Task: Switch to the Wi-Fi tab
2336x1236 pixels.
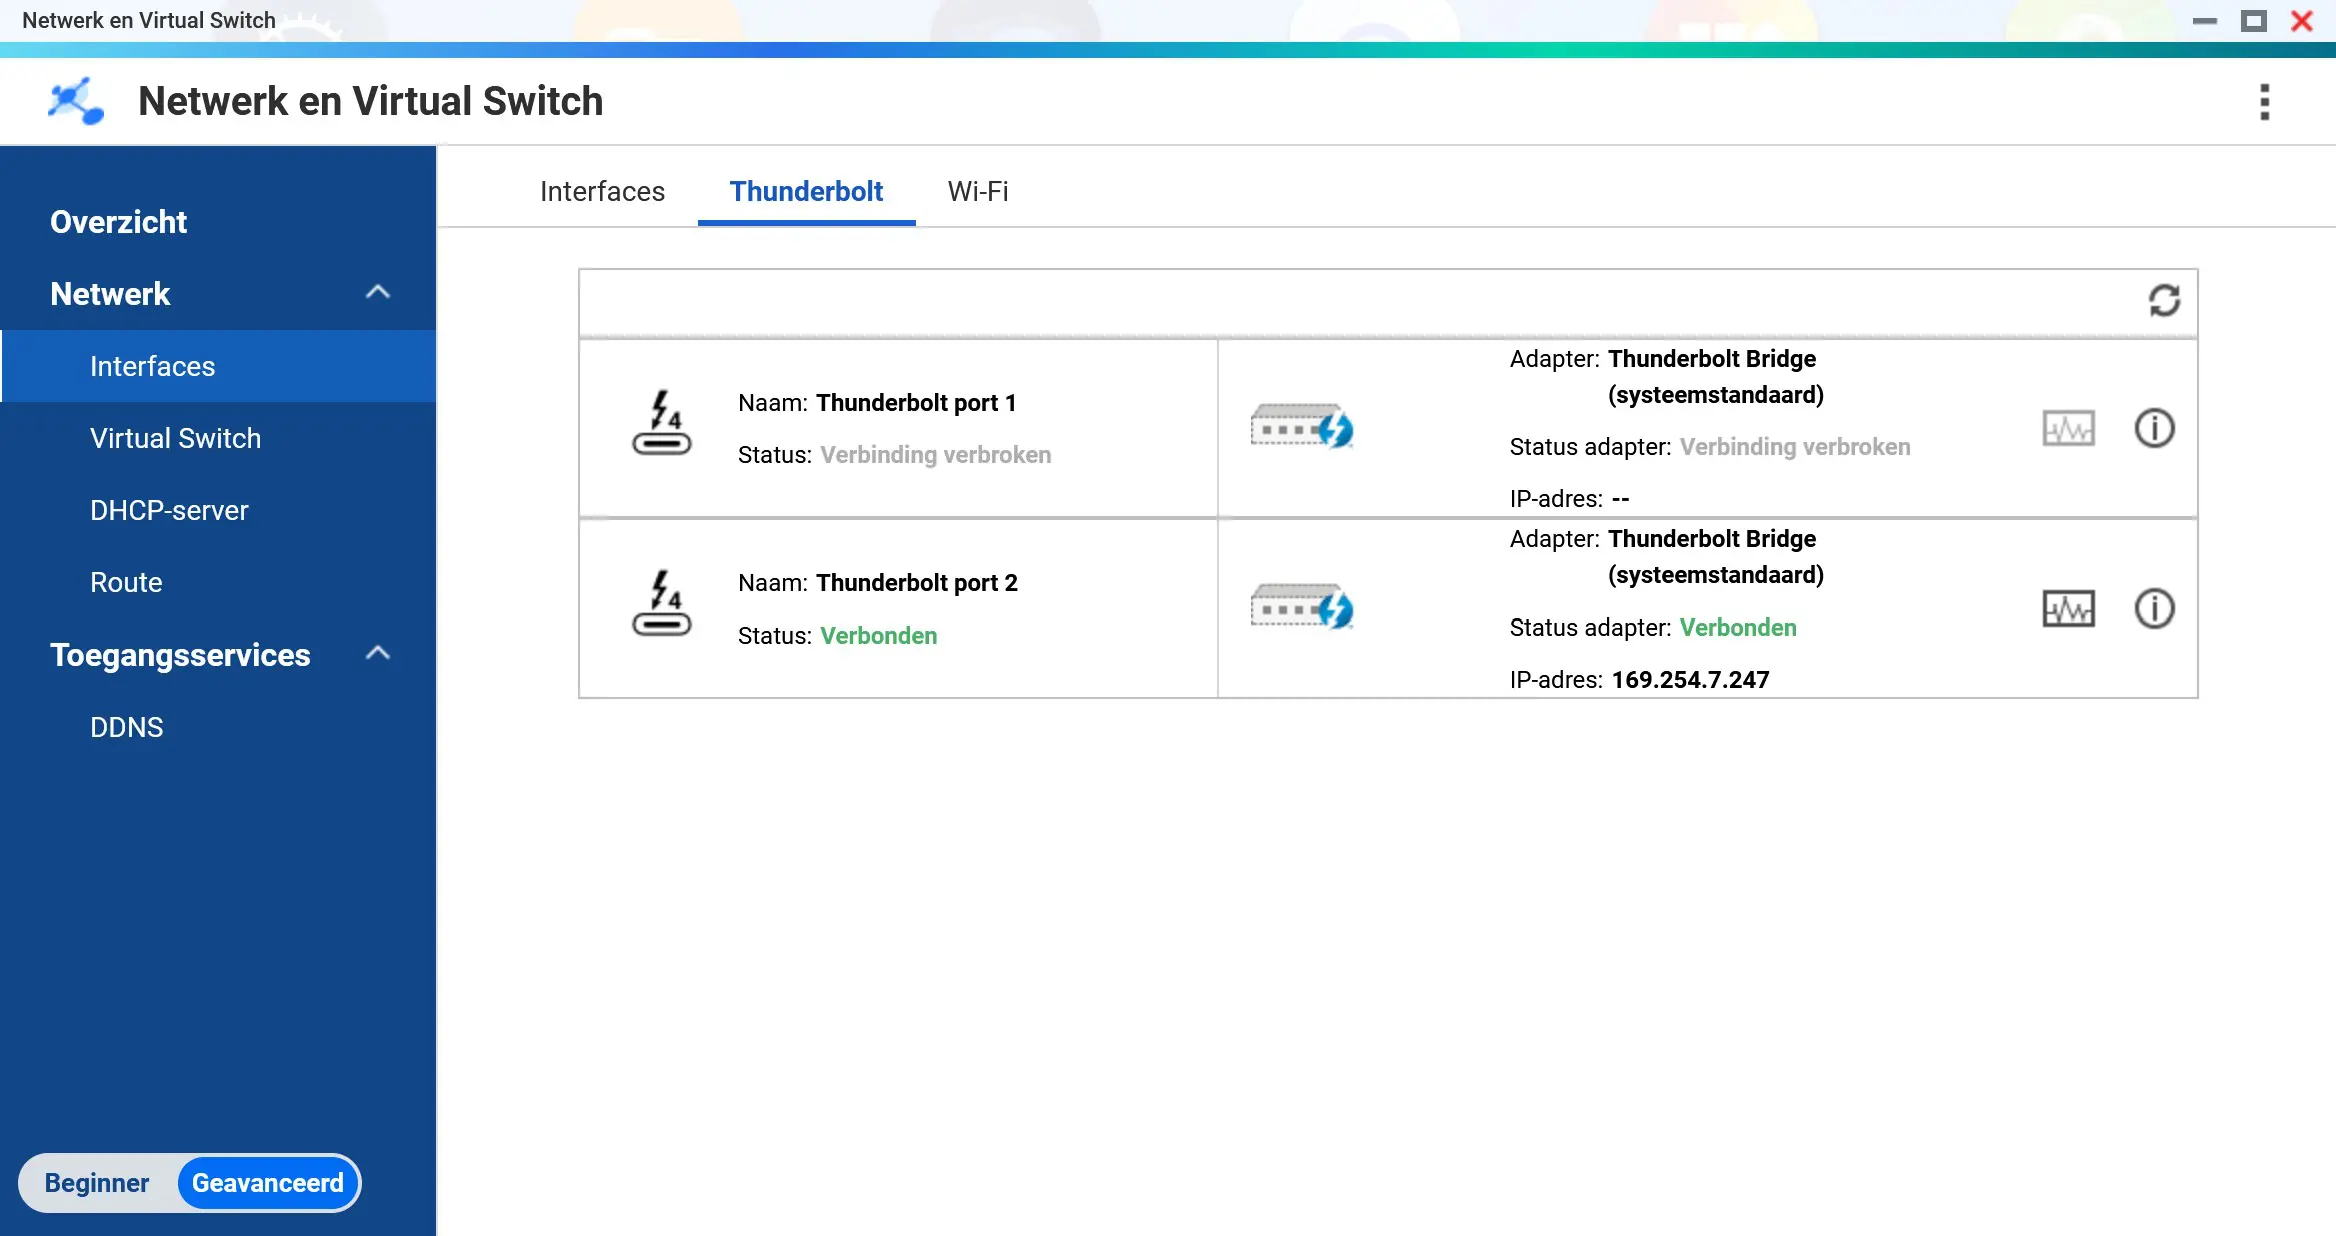Action: (x=977, y=191)
